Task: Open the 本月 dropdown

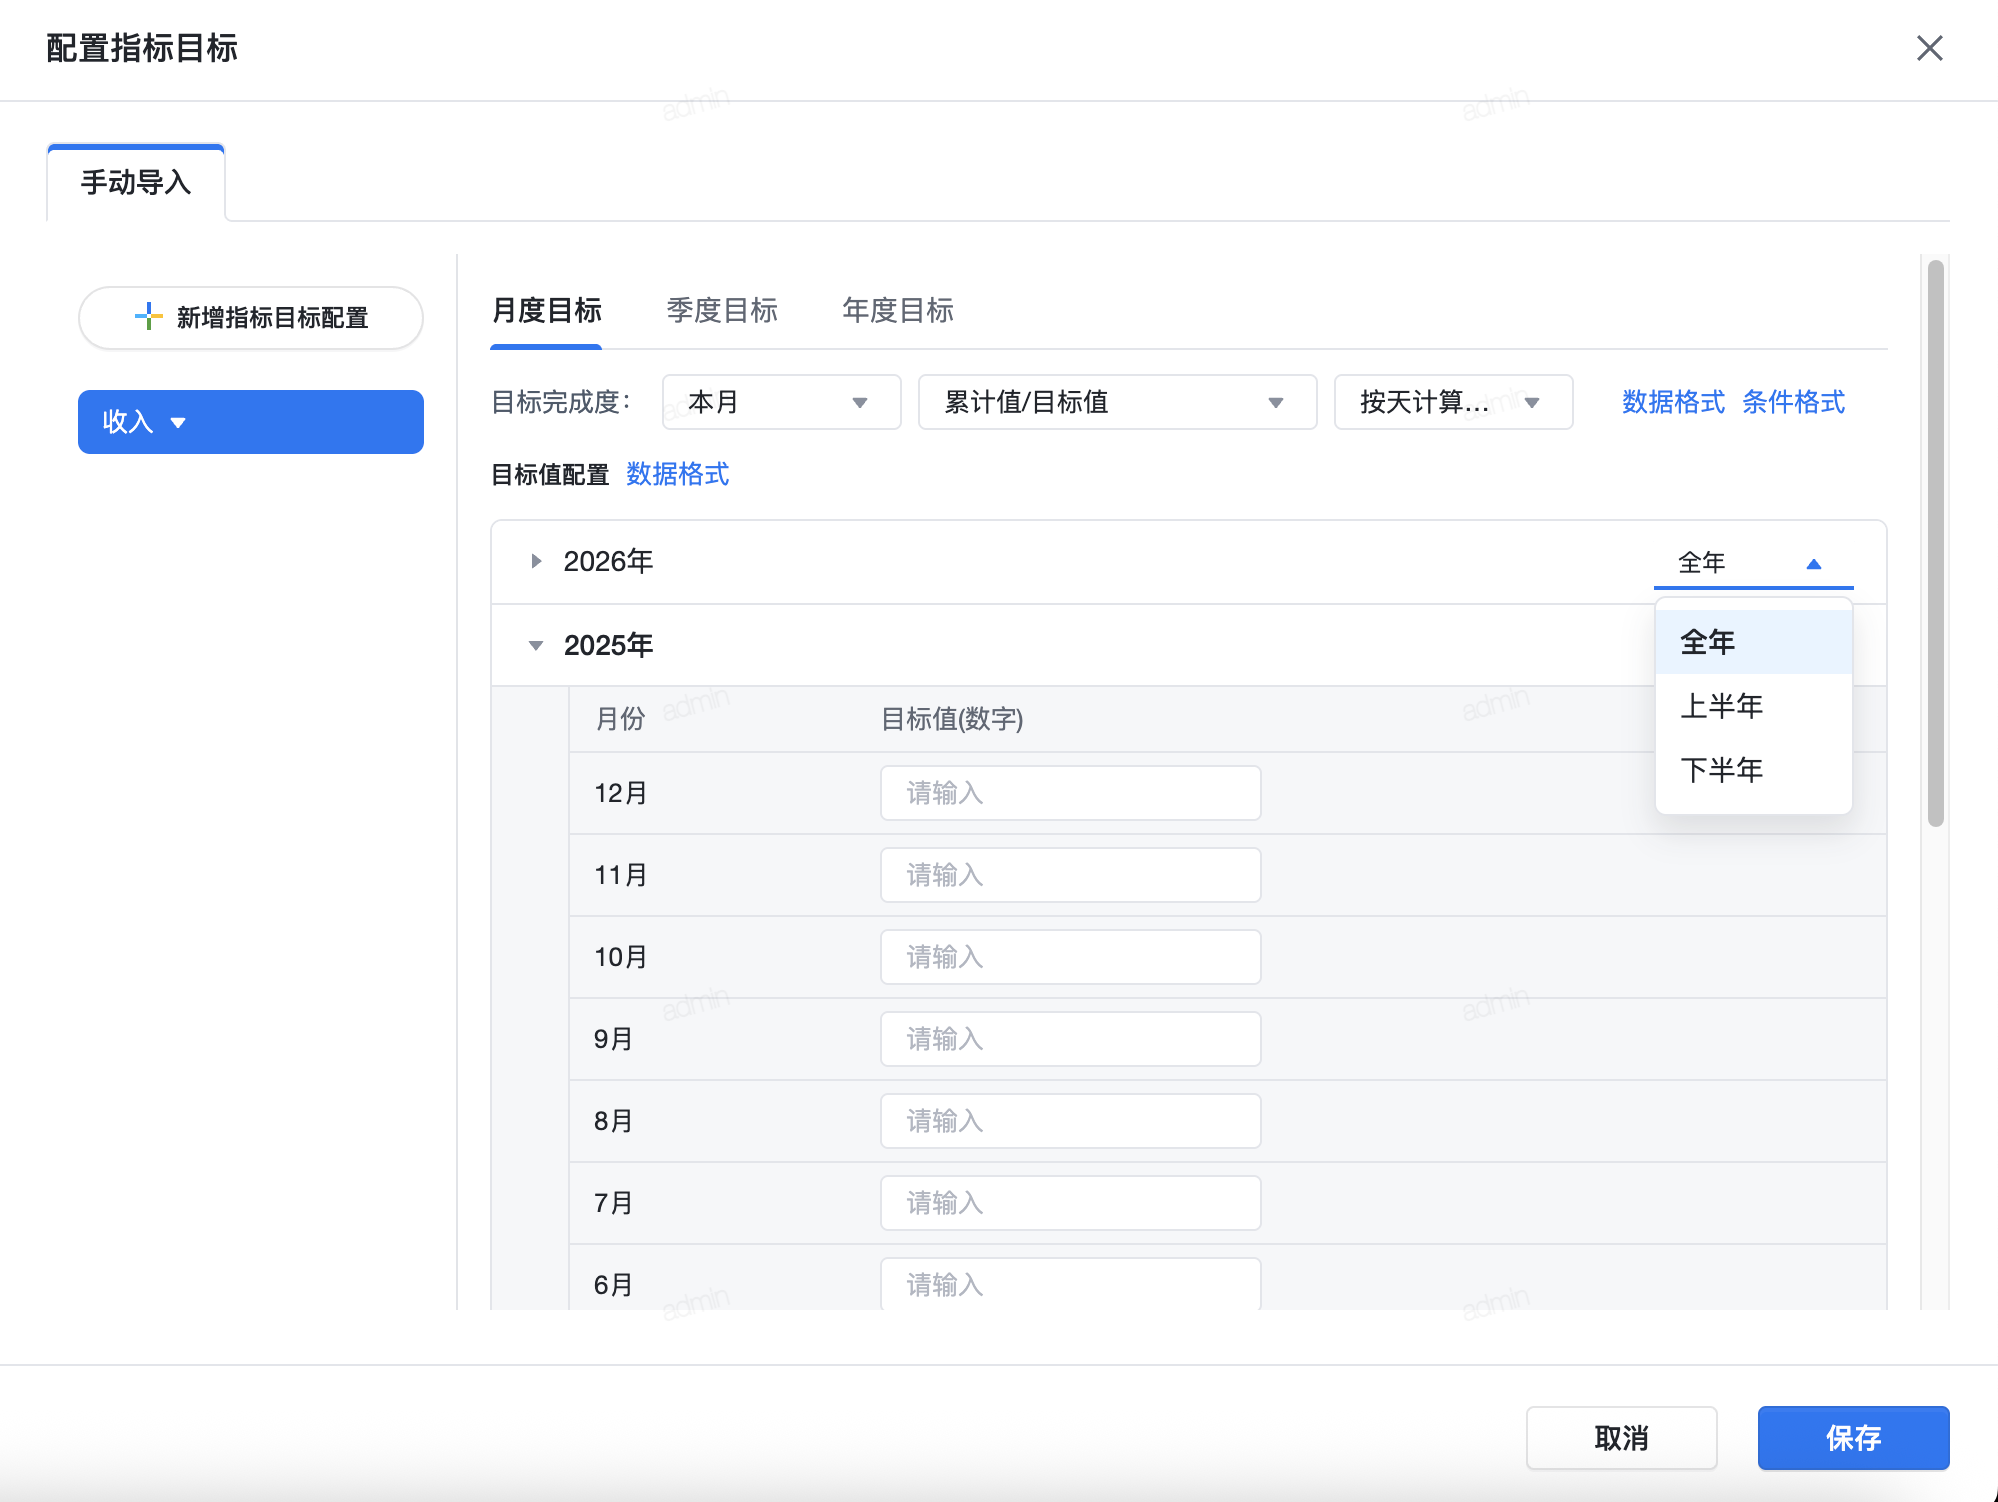Action: pos(781,402)
